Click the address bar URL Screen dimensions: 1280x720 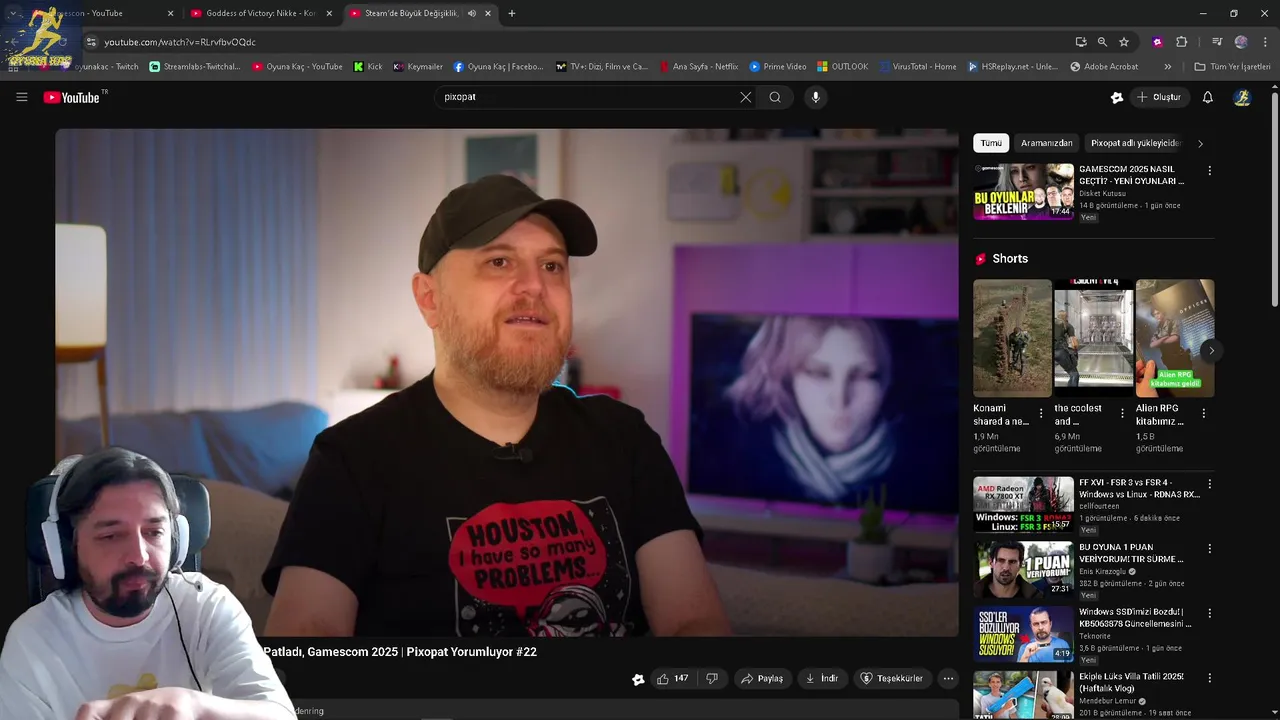(x=180, y=42)
